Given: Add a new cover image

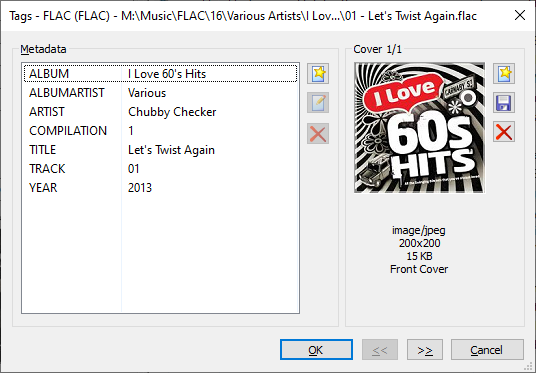Looking at the screenshot, I should (504, 74).
